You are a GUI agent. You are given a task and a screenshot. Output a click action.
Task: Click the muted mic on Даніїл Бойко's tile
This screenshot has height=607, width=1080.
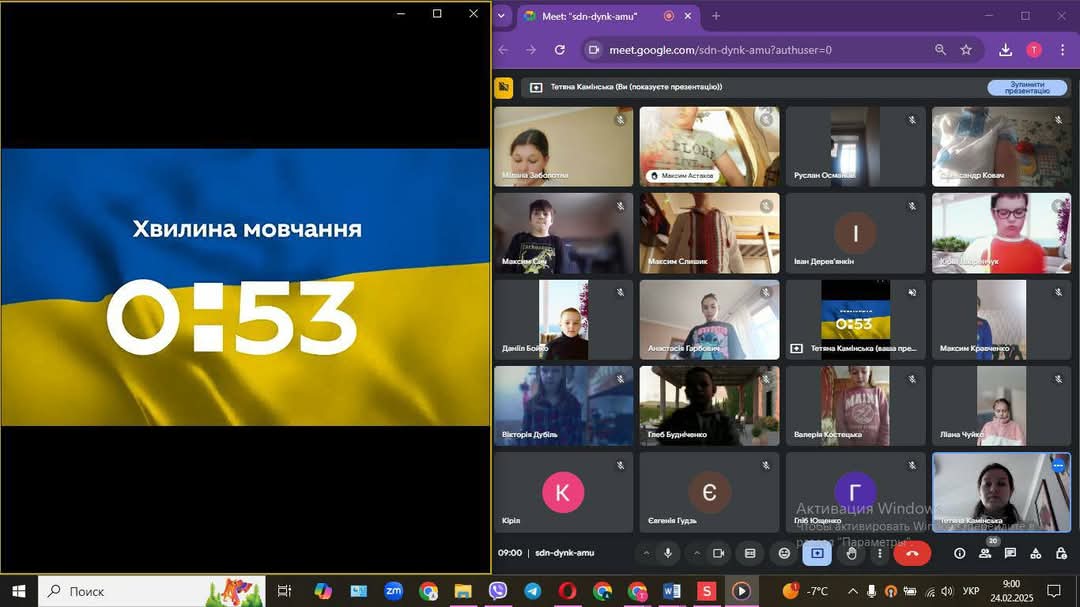pos(620,293)
